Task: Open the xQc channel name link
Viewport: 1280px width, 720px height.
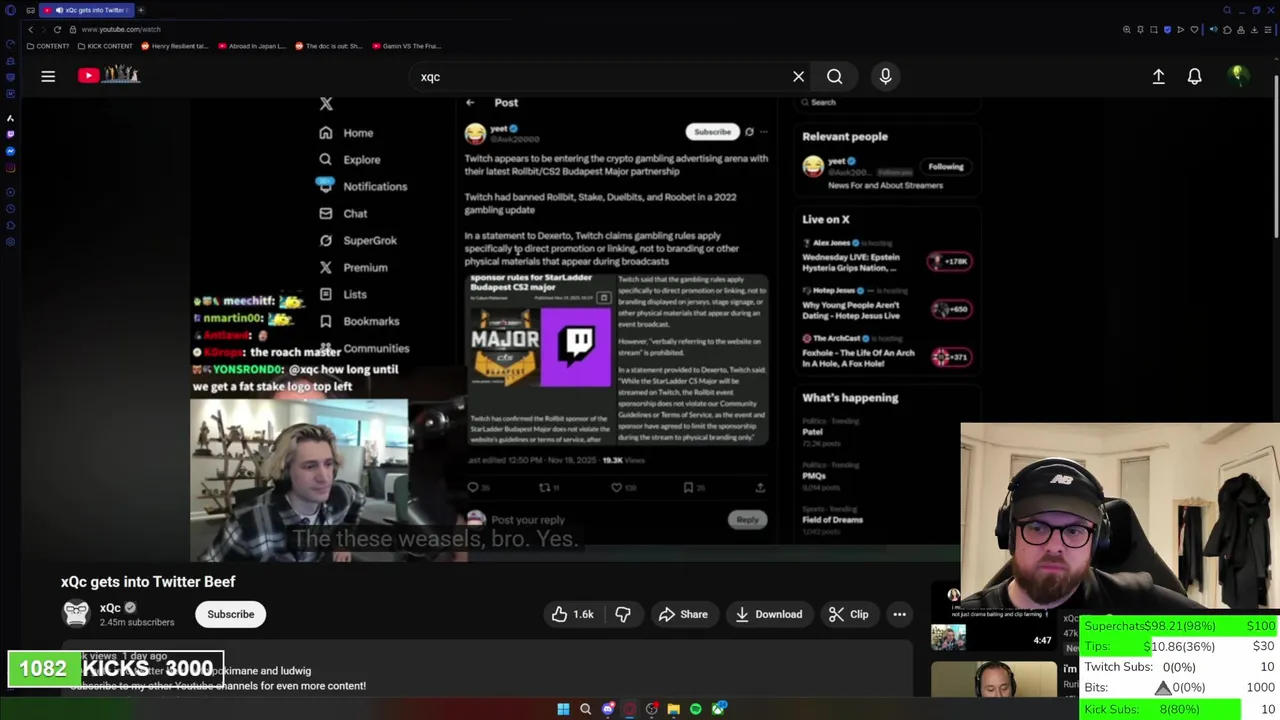Action: coord(110,607)
